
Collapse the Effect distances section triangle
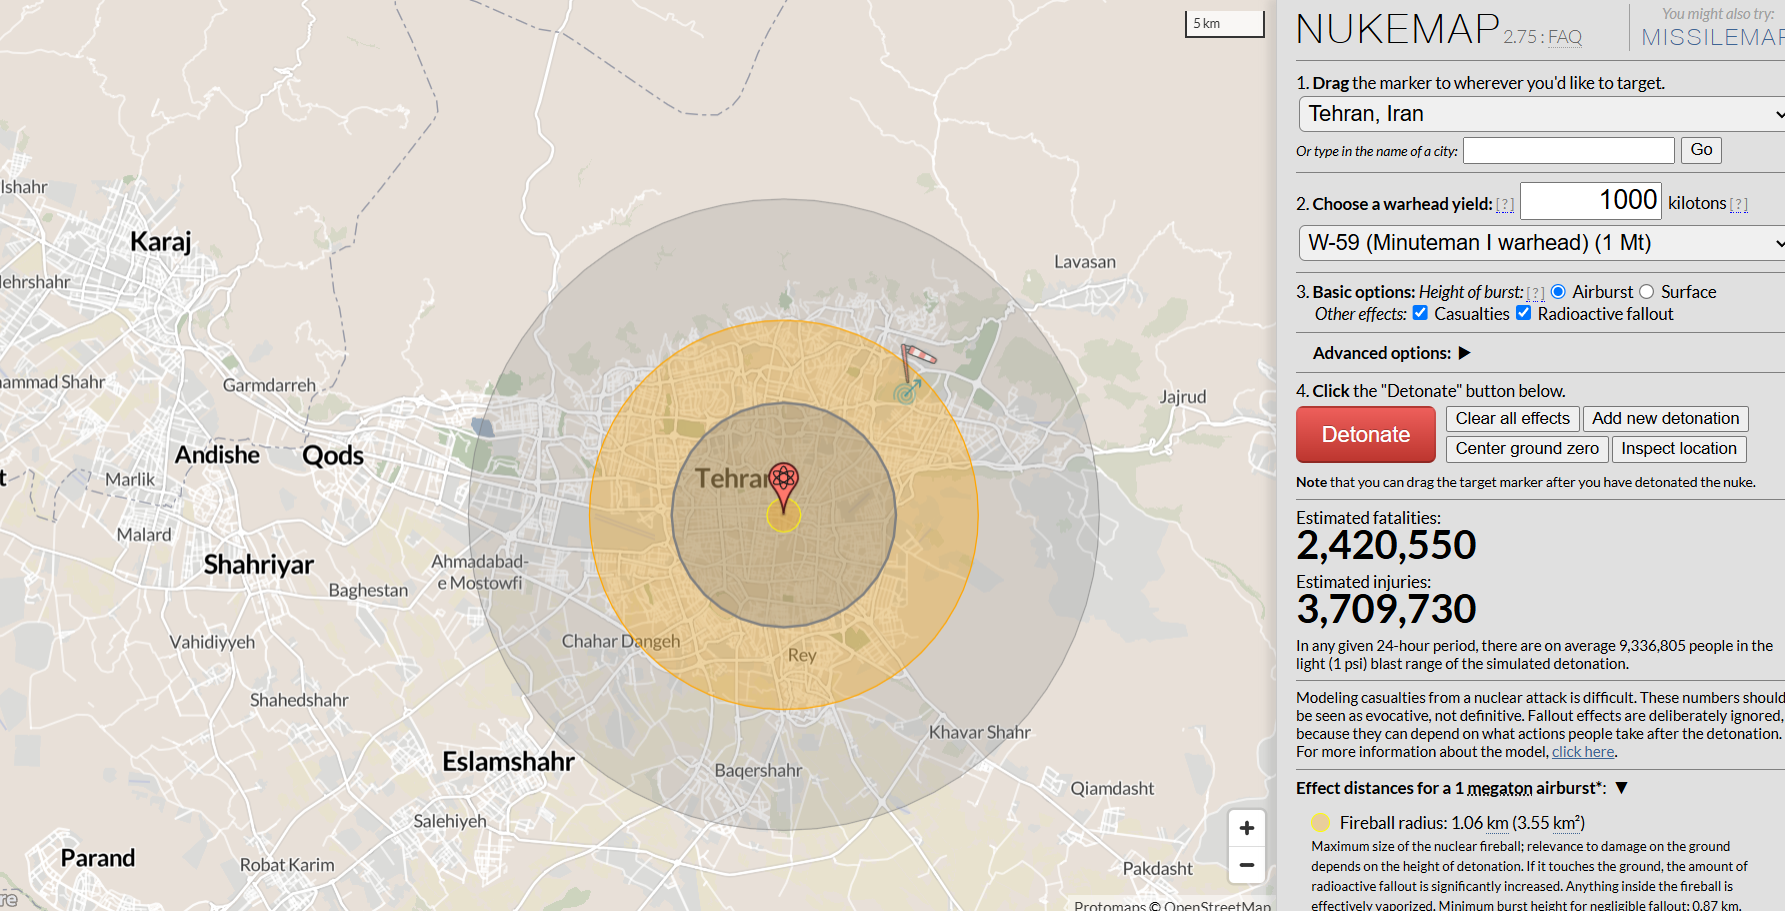(1622, 788)
